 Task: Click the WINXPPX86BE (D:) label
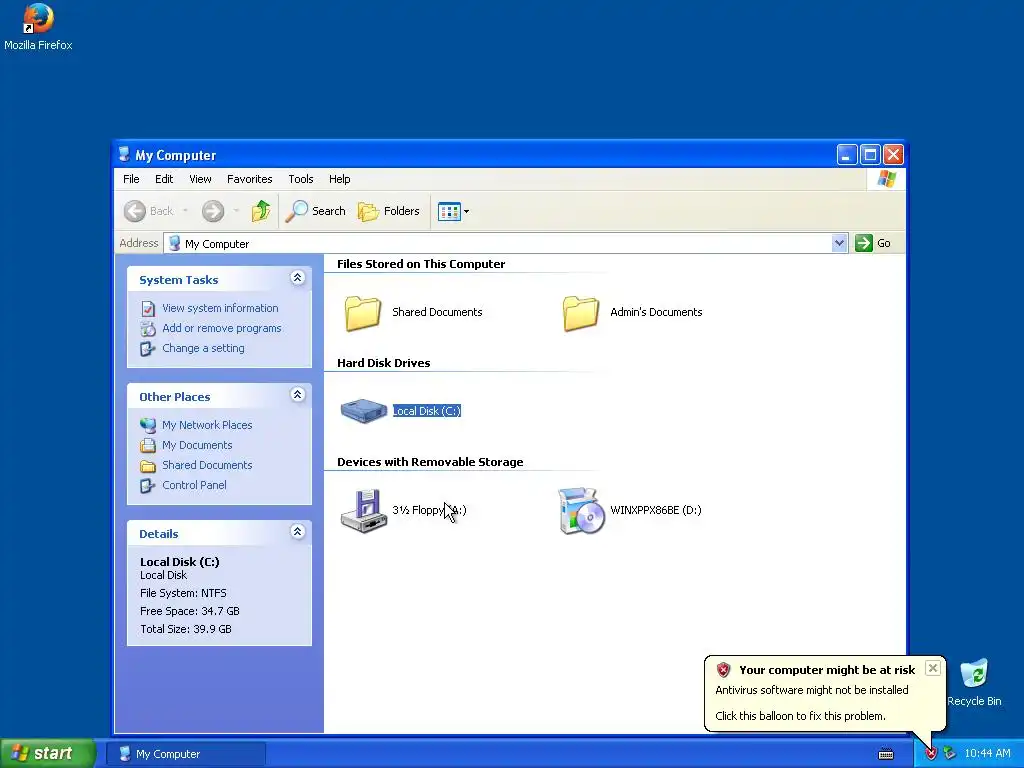pos(656,510)
